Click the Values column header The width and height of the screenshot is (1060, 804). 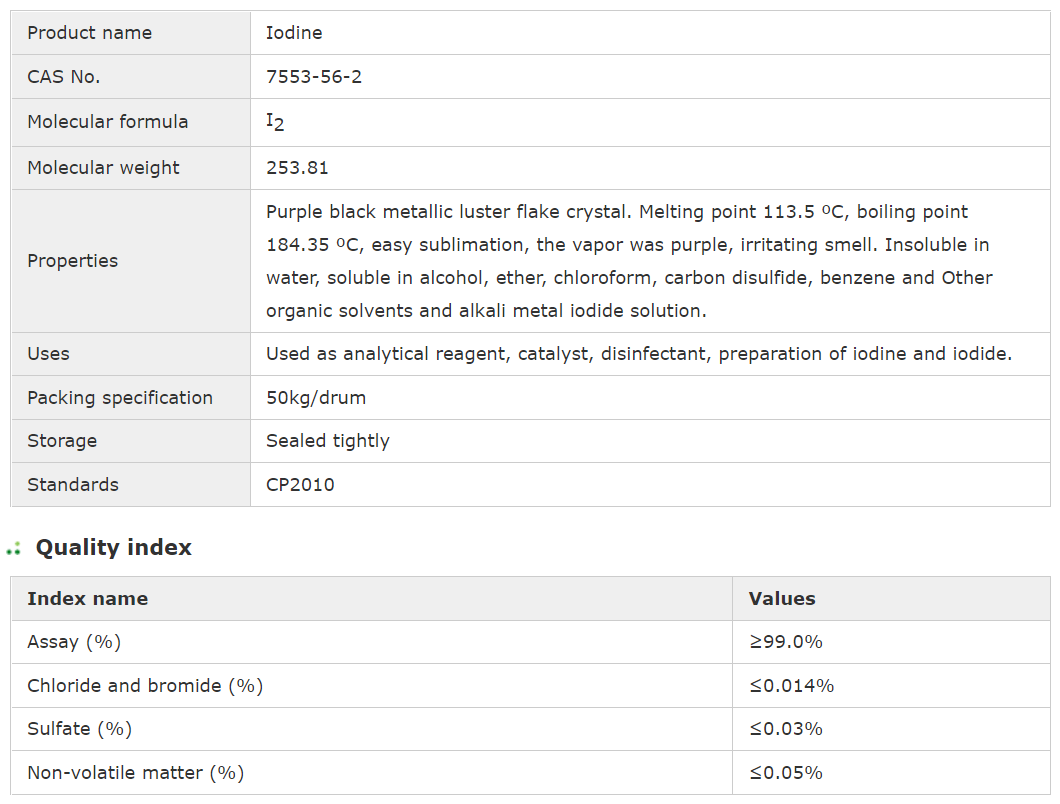point(782,599)
